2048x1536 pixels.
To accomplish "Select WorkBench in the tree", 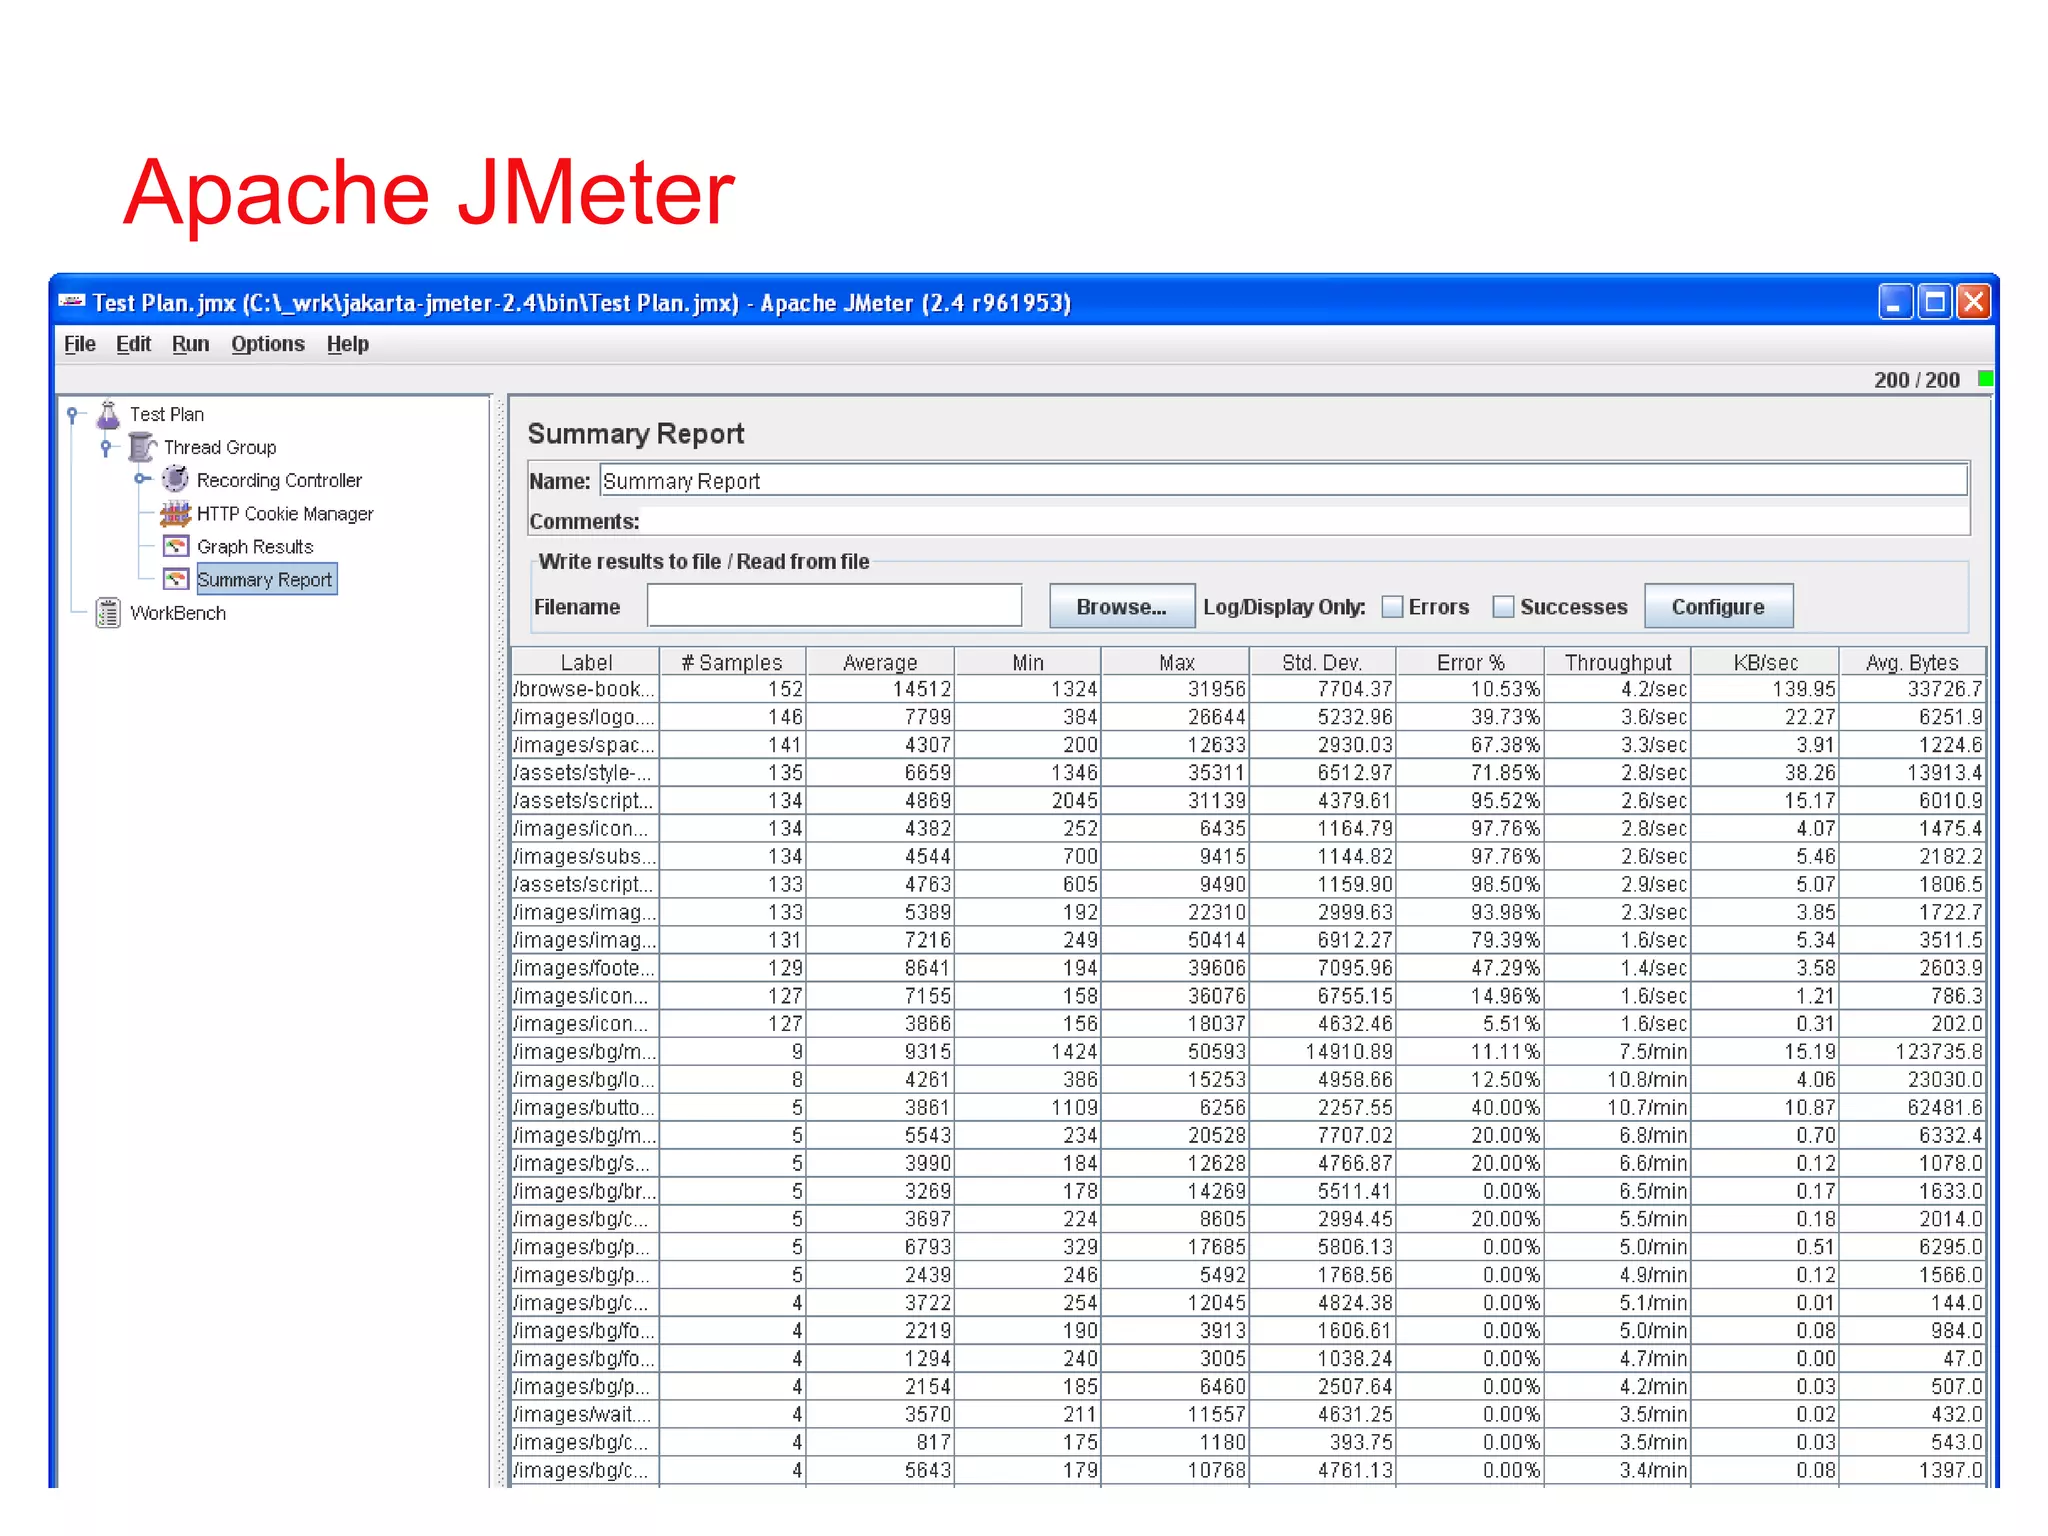I will point(178,614).
